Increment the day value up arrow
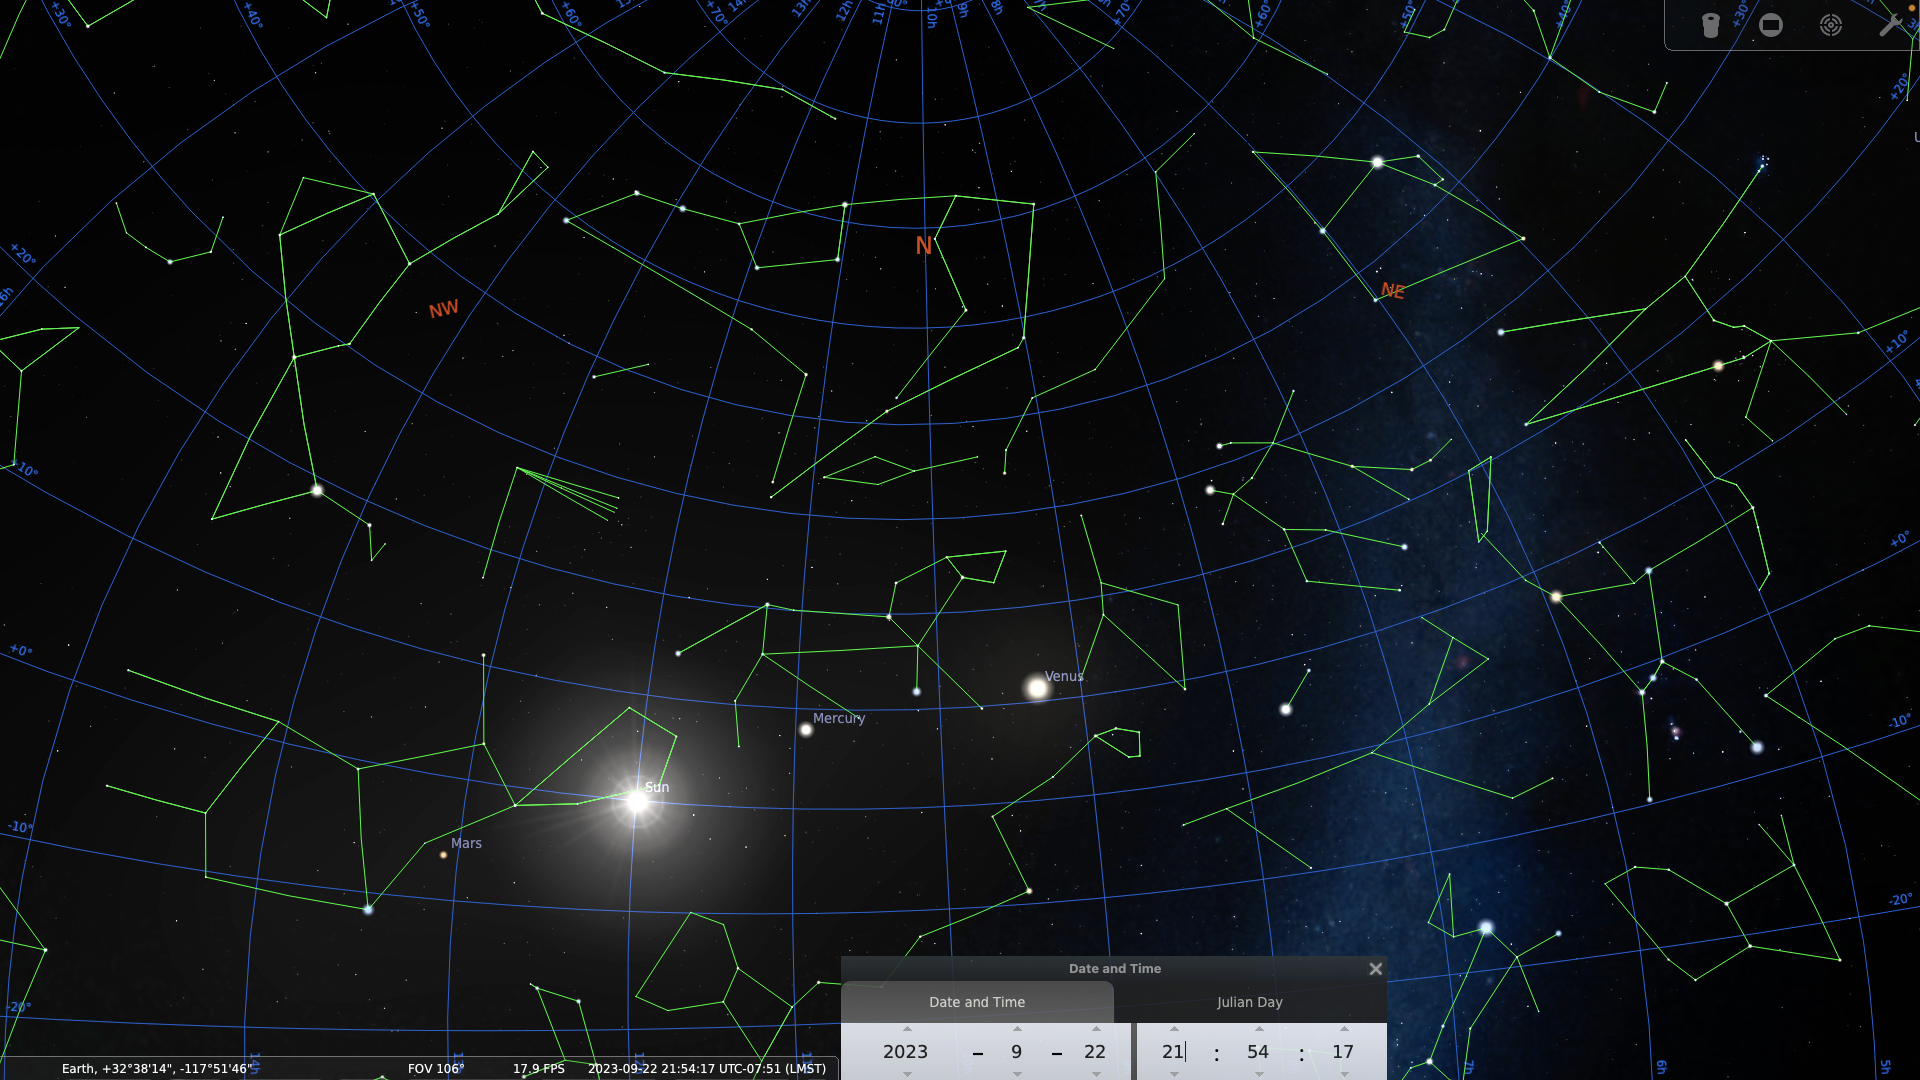Viewport: 1920px width, 1080px height. pyautogui.click(x=1096, y=1029)
